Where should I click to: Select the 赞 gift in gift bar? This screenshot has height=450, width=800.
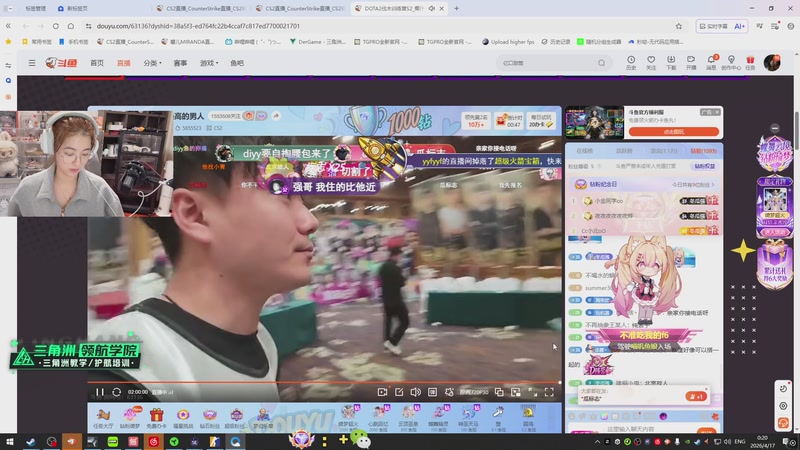coord(498,416)
